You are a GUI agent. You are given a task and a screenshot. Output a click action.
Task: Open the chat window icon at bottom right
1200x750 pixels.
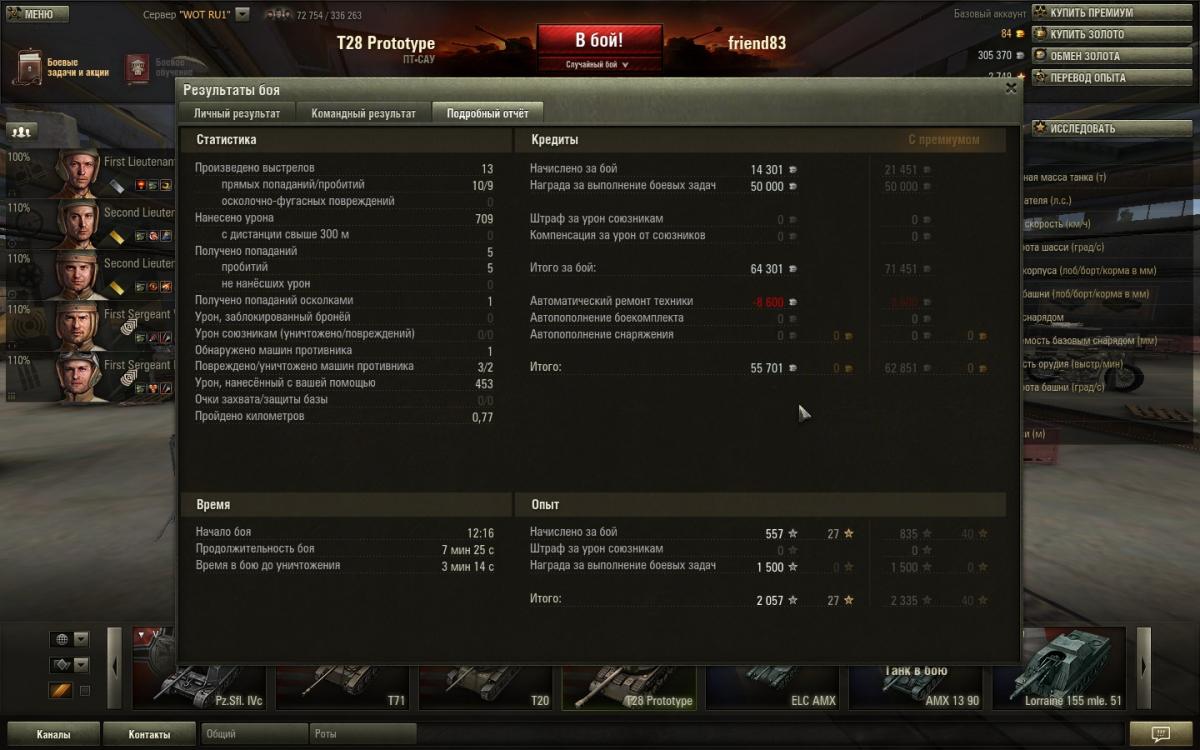(x=1160, y=734)
